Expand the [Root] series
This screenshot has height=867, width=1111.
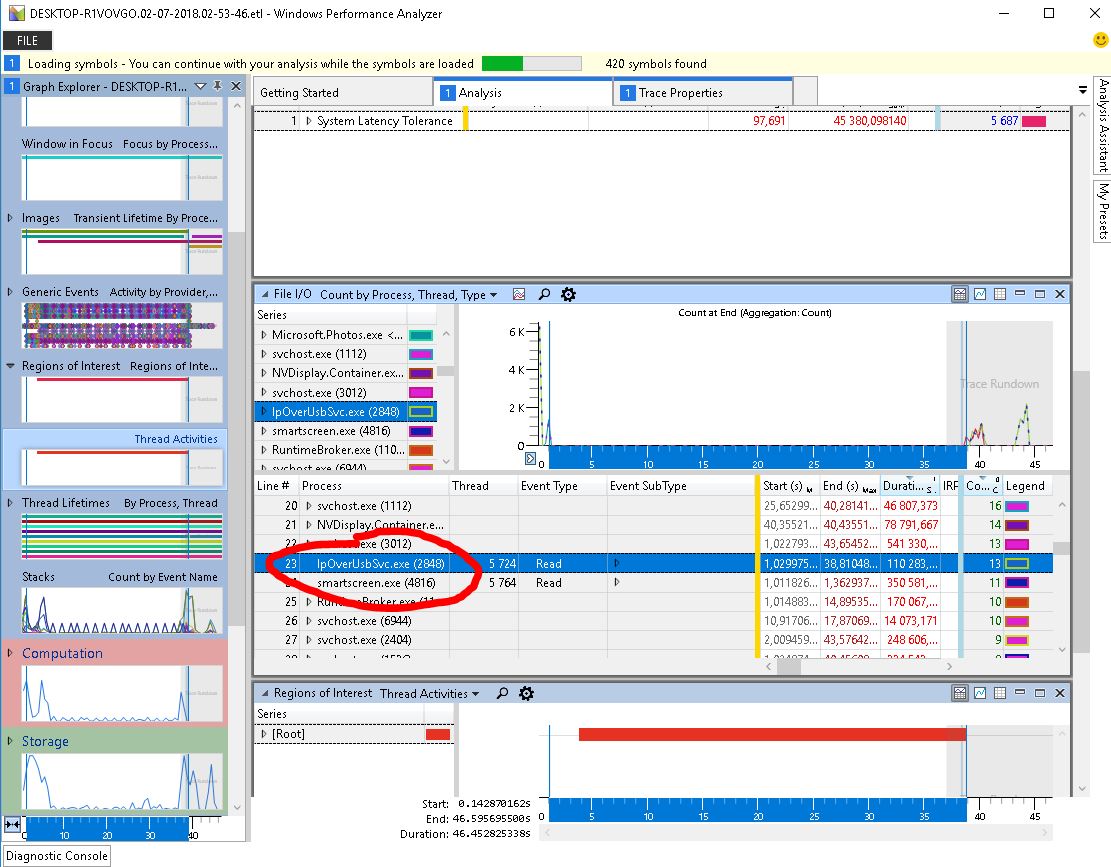[264, 734]
